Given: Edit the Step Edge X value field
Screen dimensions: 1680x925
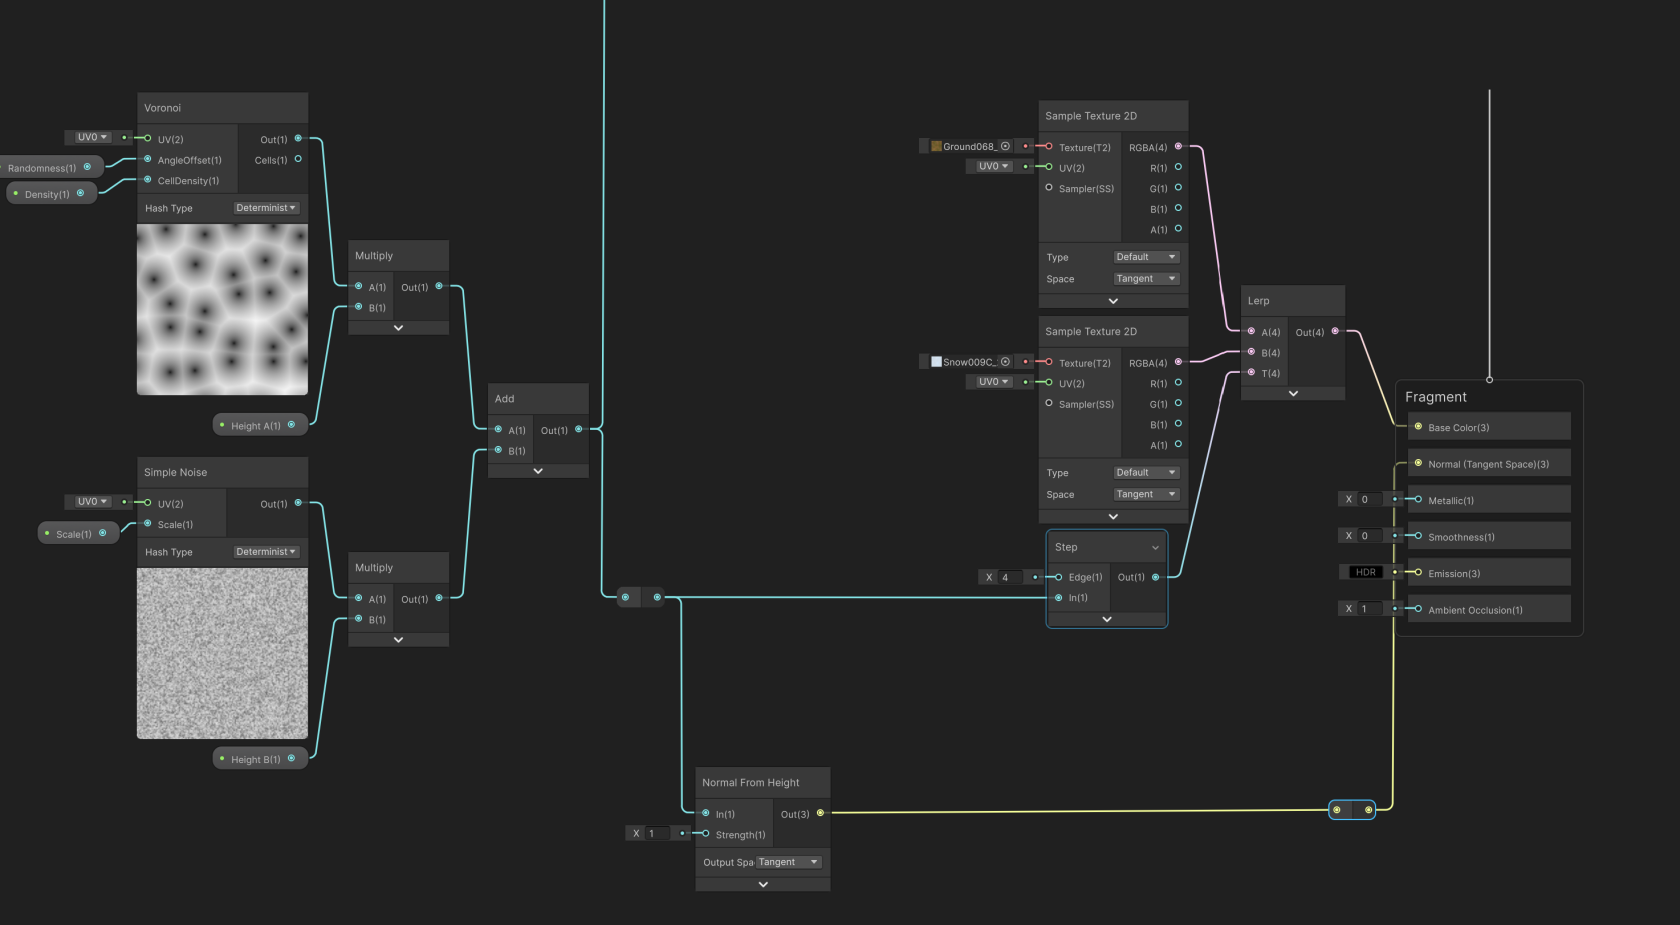Looking at the screenshot, I should (x=1010, y=577).
